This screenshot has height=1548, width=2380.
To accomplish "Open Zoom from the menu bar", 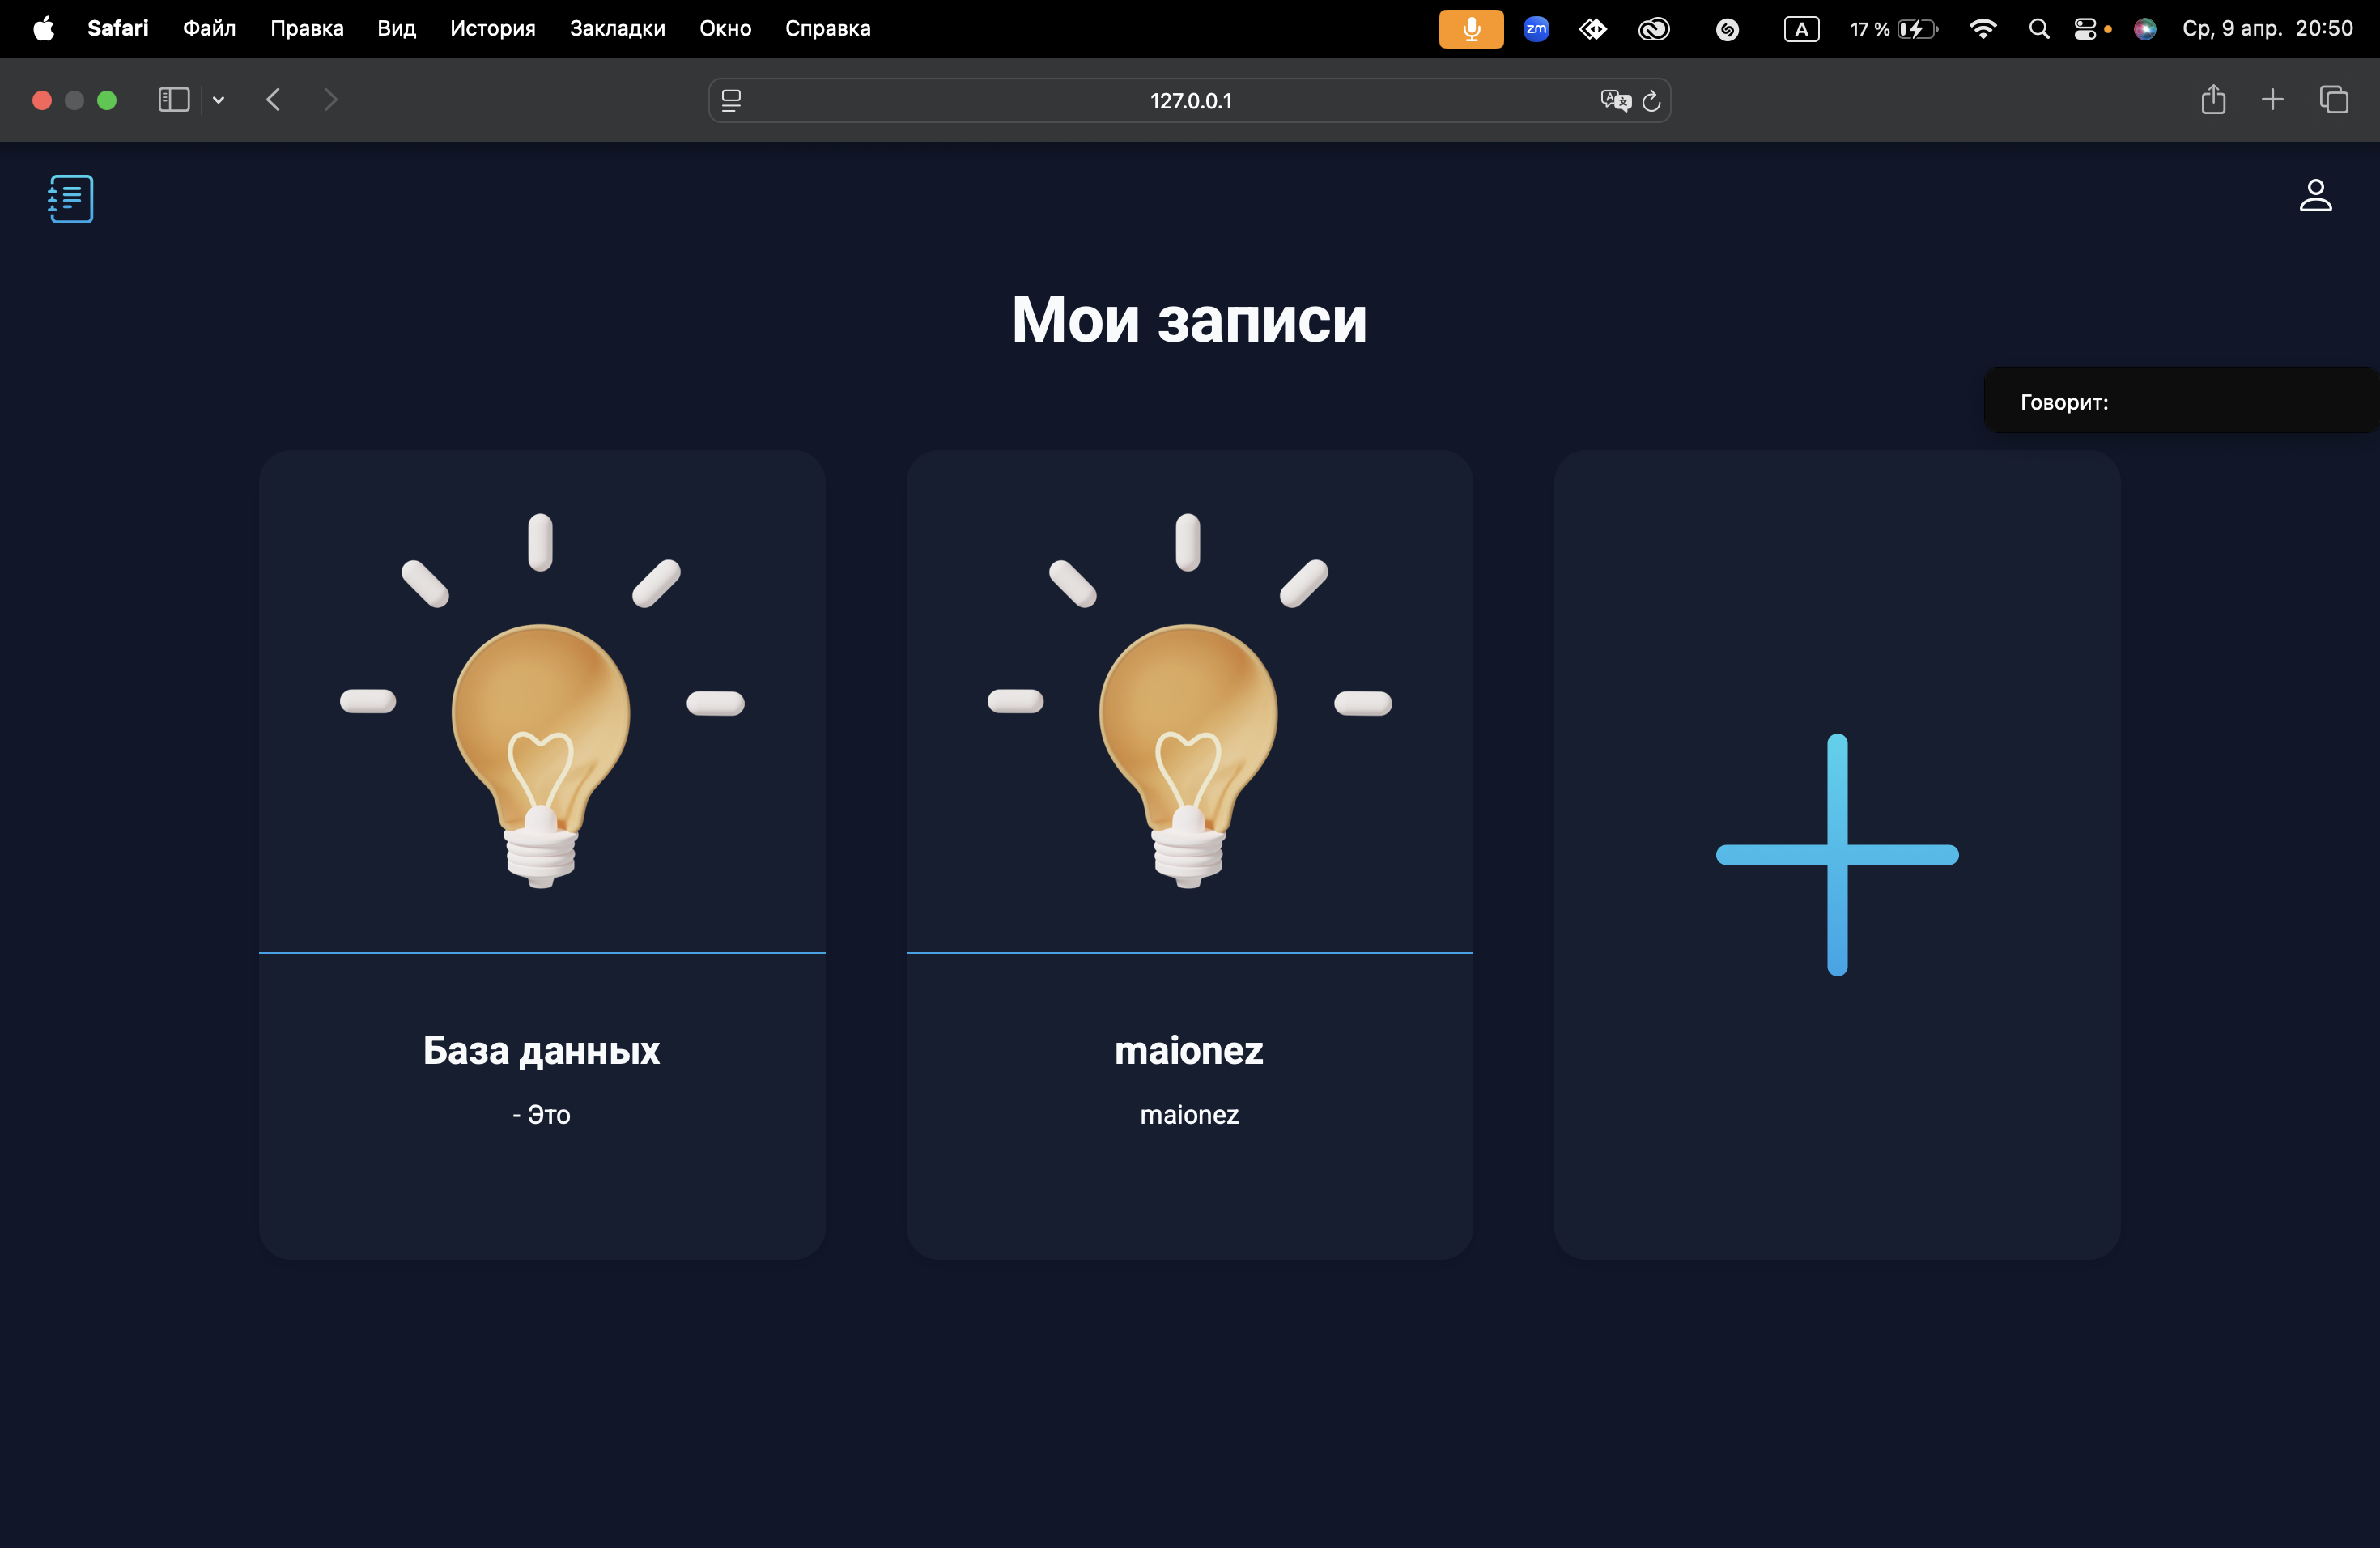I will click(1536, 28).
